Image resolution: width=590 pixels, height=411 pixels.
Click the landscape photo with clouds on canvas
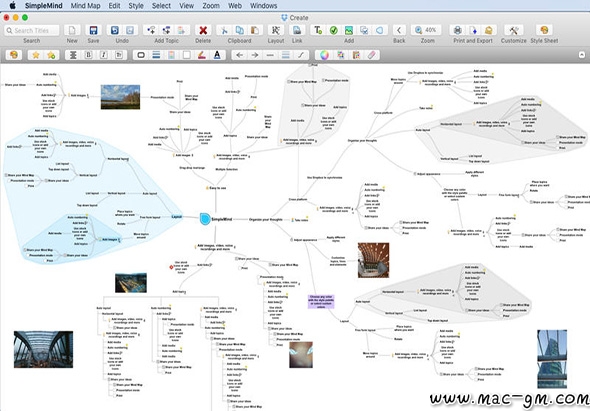(120, 97)
